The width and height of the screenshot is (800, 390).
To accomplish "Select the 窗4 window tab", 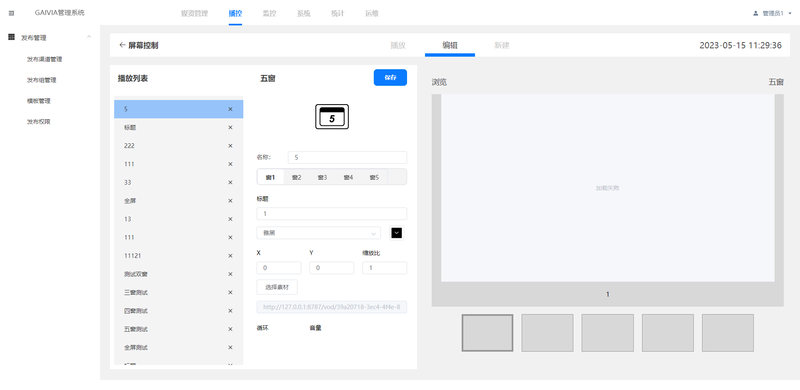I will [348, 177].
